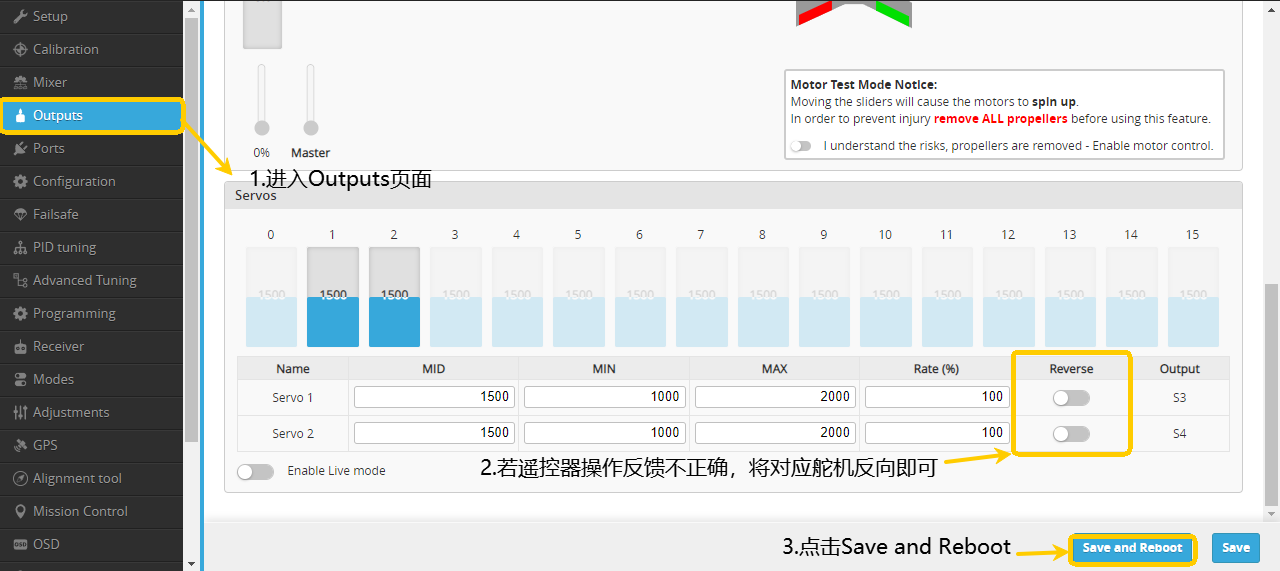The height and width of the screenshot is (571, 1280).
Task: Click the Save and Reboot button
Action: click(x=1132, y=548)
